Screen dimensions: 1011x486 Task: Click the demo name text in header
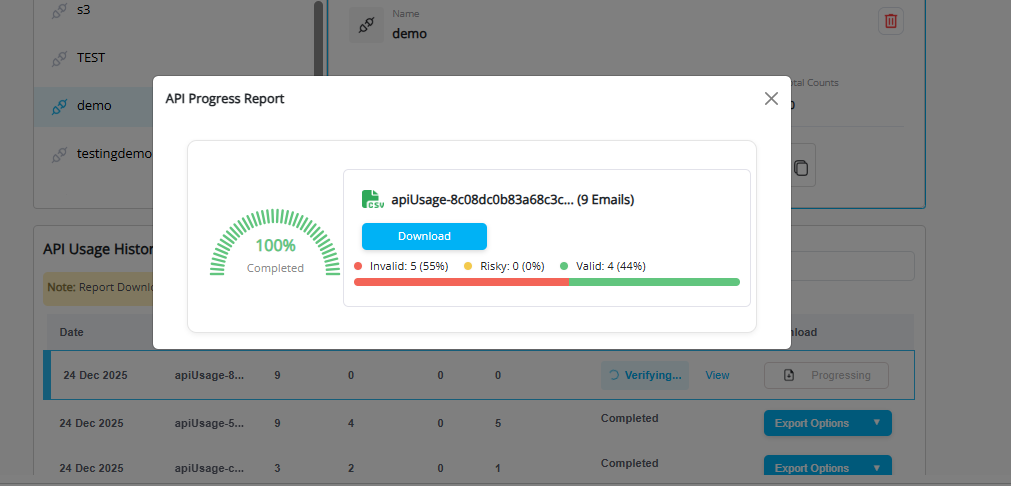[409, 34]
